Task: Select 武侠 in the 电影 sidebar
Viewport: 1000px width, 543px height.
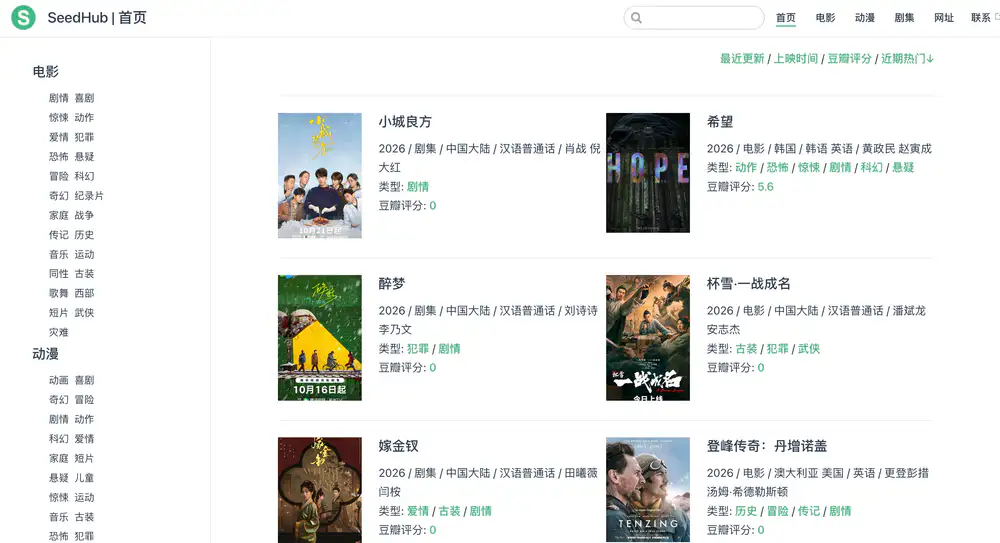Action: tap(84, 313)
